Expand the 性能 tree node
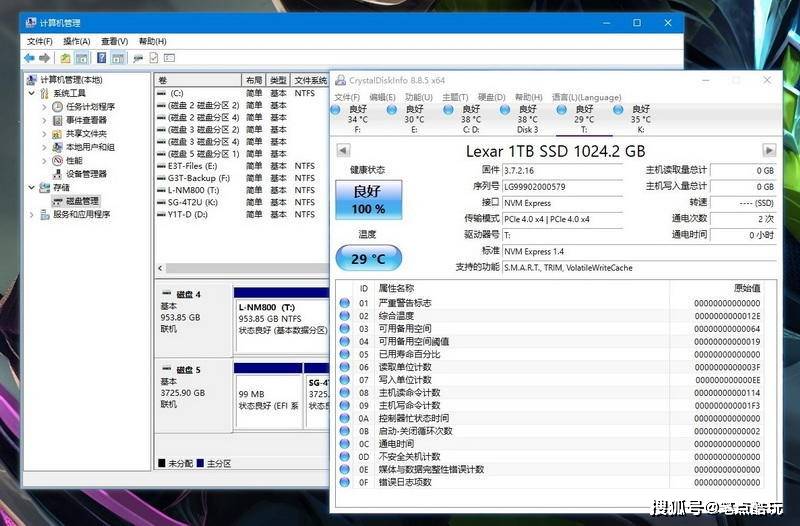The image size is (800, 526). (44, 161)
